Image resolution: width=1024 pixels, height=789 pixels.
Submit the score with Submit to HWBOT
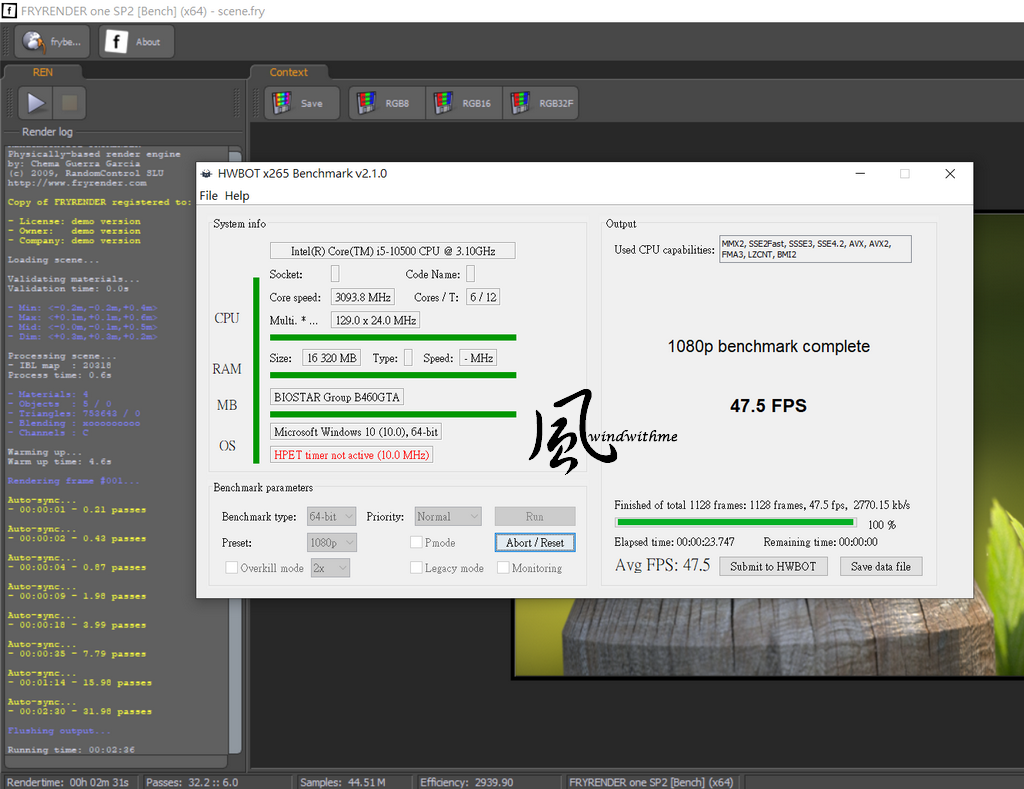(x=773, y=566)
